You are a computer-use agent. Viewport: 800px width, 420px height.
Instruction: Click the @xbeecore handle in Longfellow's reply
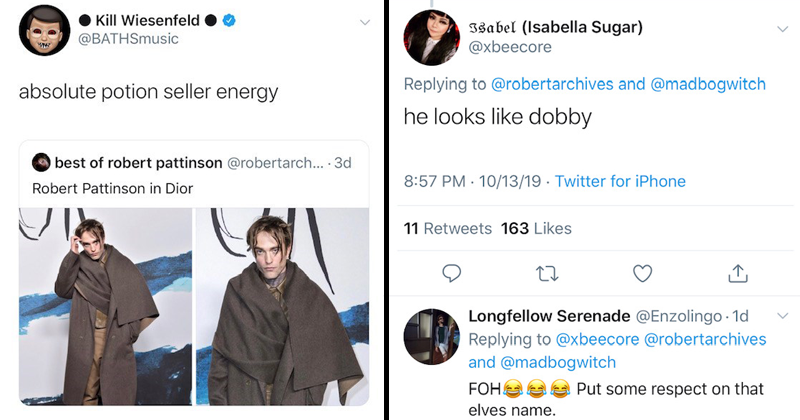[x=598, y=339]
